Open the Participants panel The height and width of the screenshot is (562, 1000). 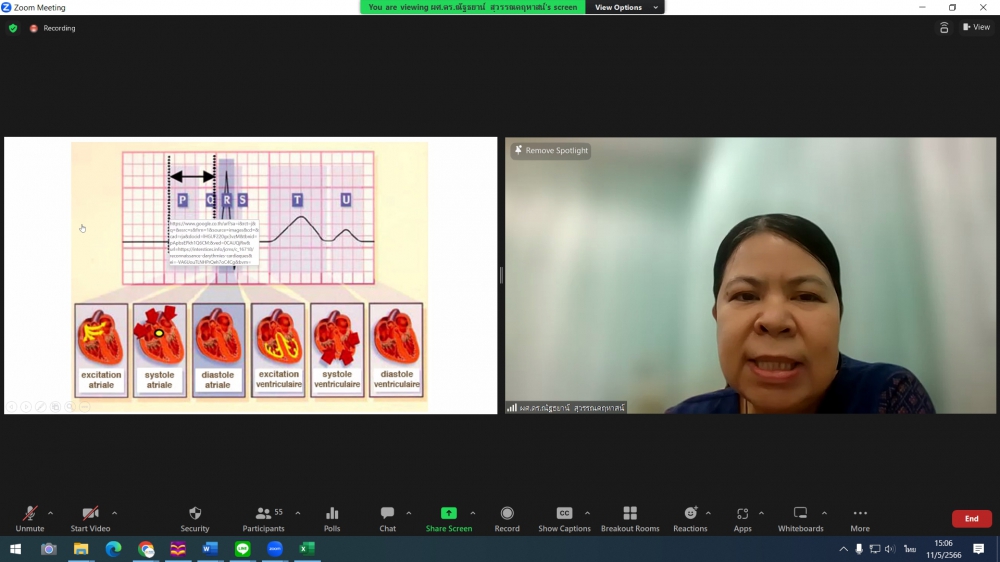click(264, 518)
